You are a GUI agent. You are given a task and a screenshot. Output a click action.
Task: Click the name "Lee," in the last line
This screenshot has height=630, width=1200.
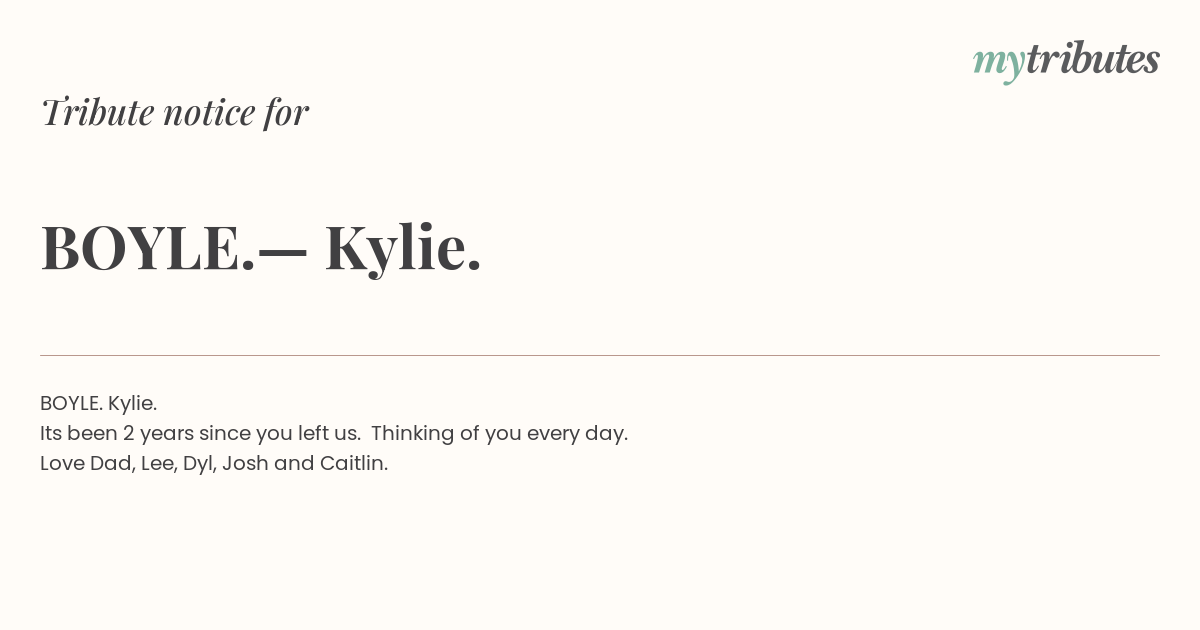159,463
